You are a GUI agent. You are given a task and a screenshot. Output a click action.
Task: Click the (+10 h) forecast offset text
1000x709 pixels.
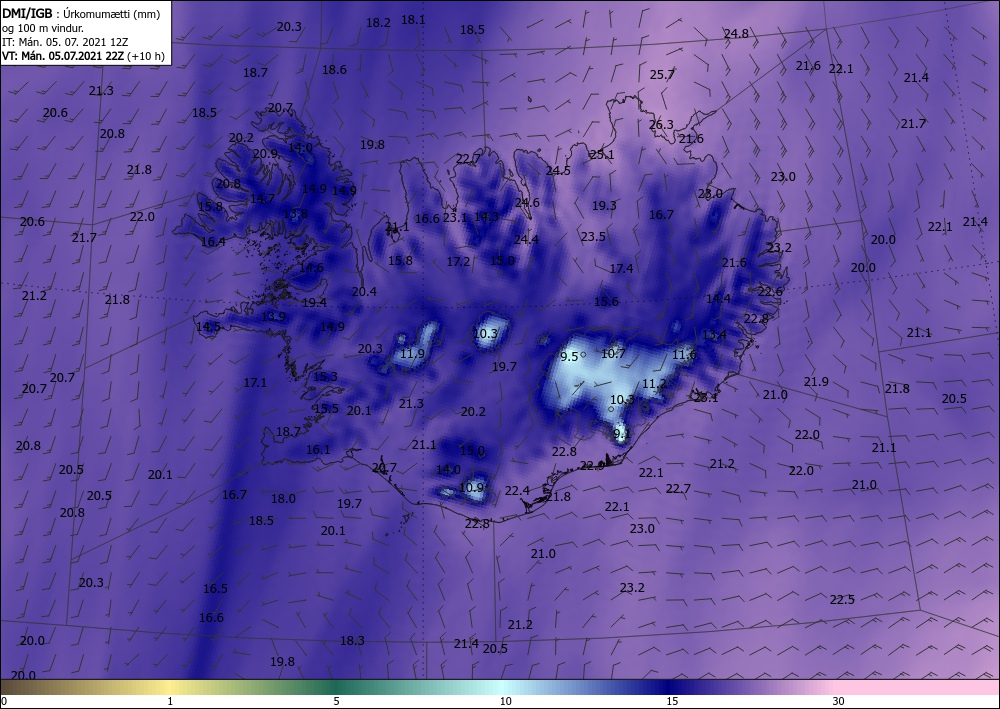[146, 56]
